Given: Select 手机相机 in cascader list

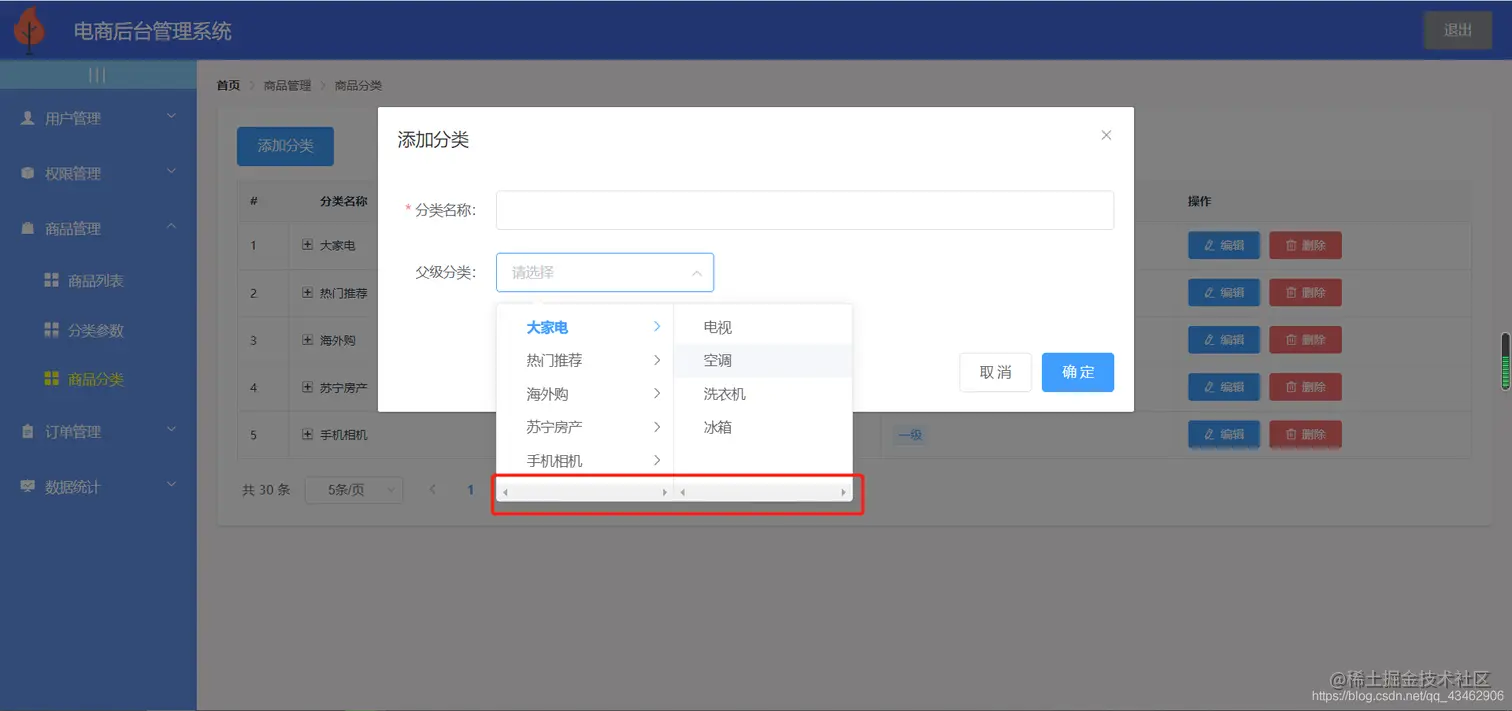Looking at the screenshot, I should pyautogui.click(x=585, y=461).
